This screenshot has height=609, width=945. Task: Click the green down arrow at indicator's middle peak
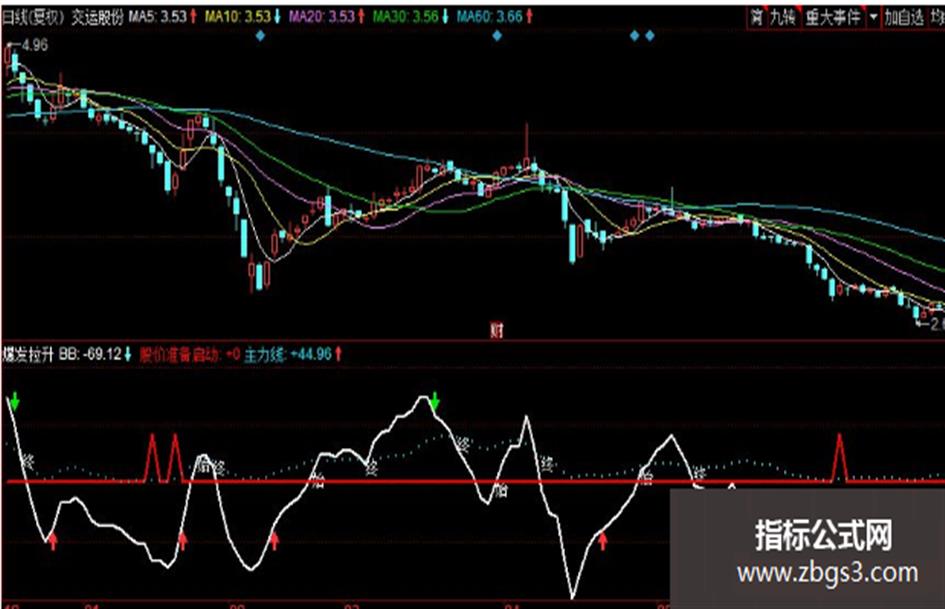click(435, 400)
